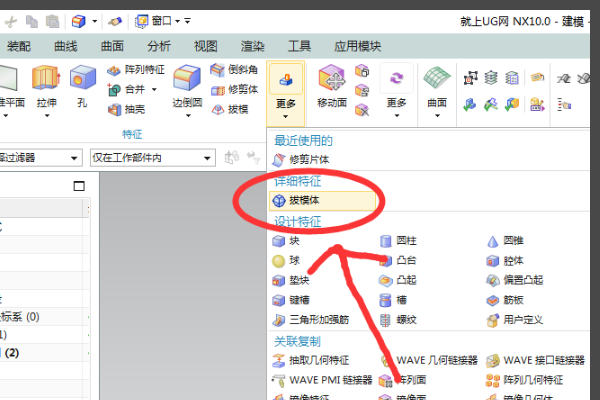Open the 合并 dropdown arrow
Image resolution: width=600 pixels, height=400 pixels.
[154, 90]
